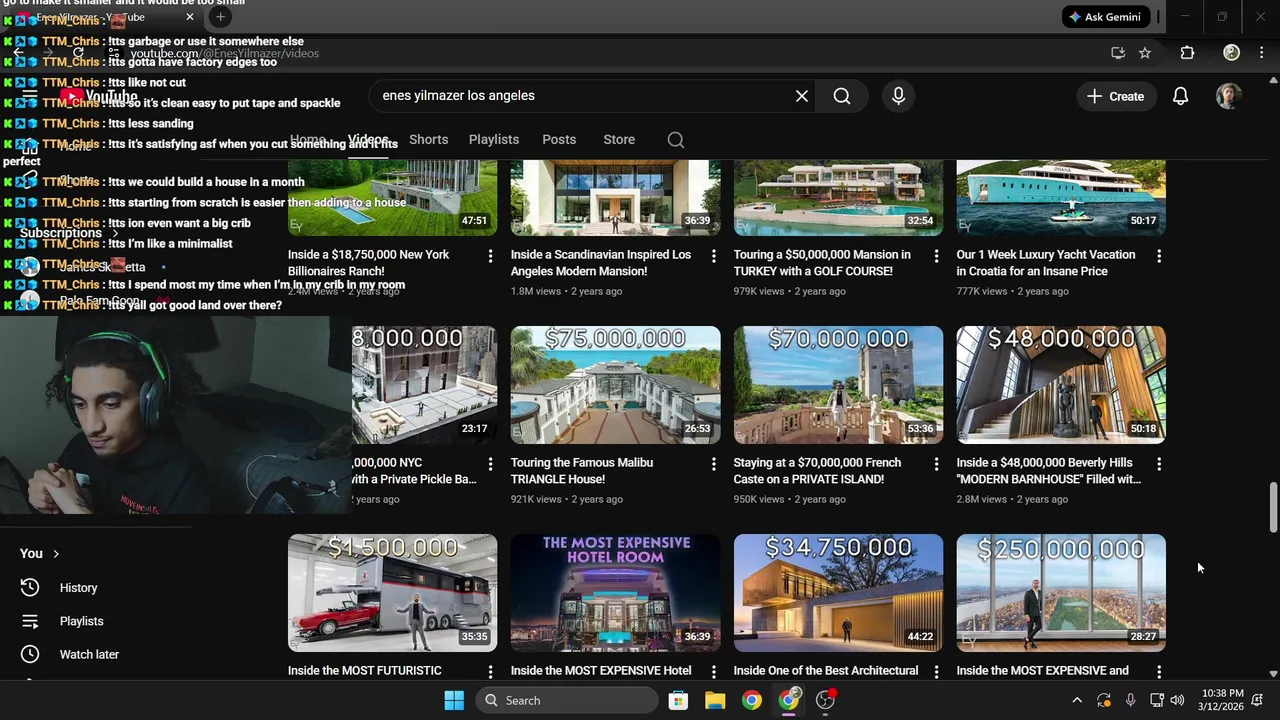Bookmark this page with the star icon
The width and height of the screenshot is (1280, 720).
tap(1145, 53)
